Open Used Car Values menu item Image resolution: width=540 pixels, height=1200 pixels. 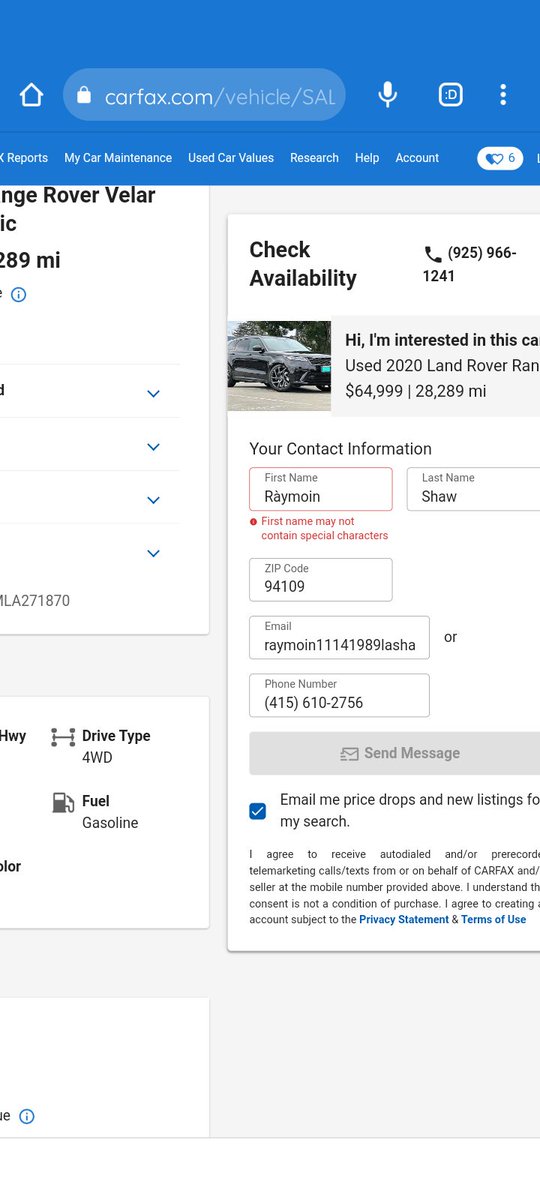tap(231, 158)
